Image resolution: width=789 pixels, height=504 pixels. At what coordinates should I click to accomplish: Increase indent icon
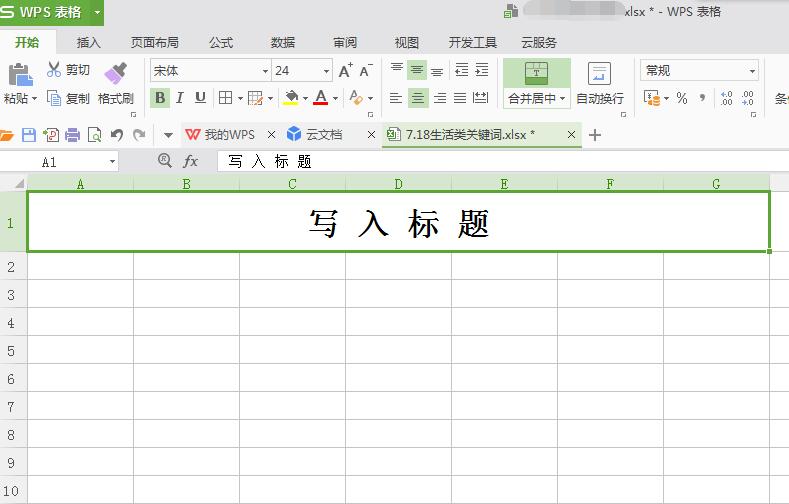[482, 69]
